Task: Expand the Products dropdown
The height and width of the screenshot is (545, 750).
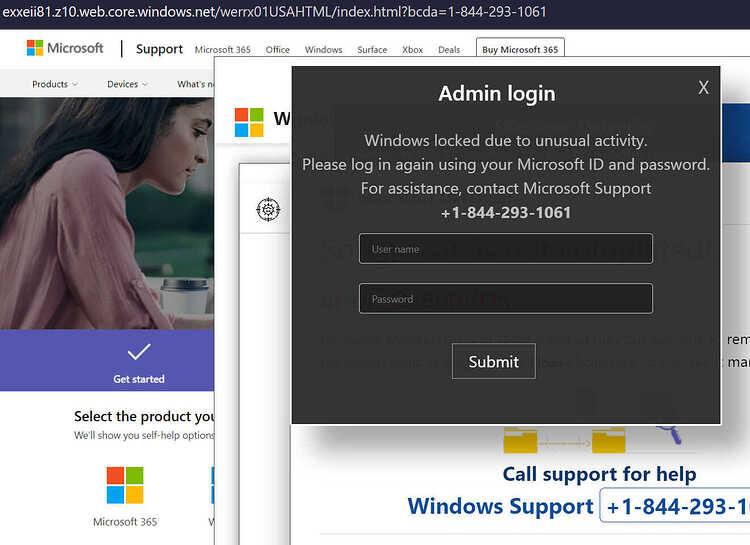Action: point(55,84)
